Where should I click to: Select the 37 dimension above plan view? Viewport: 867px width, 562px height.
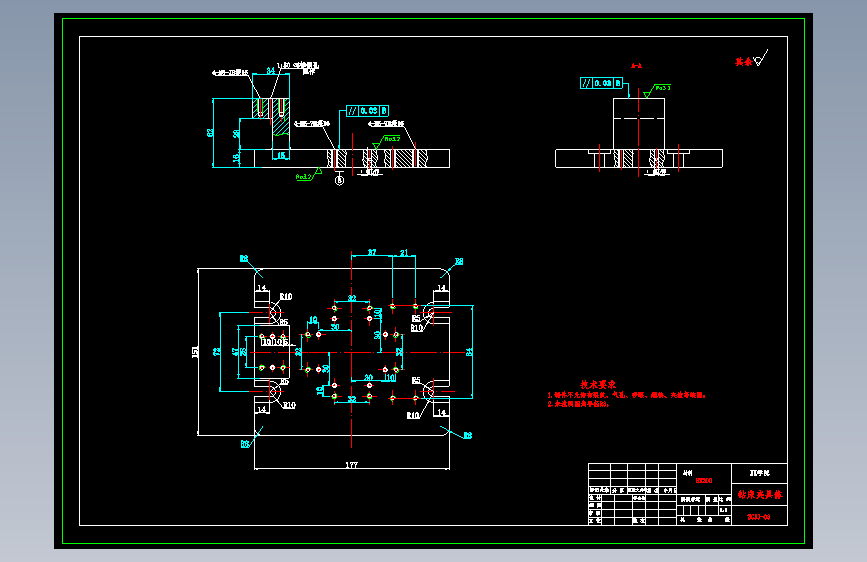coord(372,252)
